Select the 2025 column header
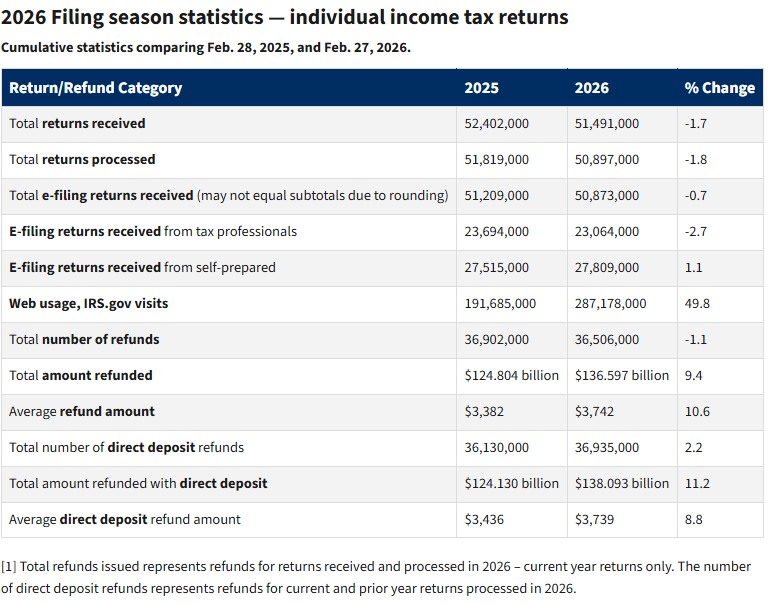The width and height of the screenshot is (768, 605). 481,88
